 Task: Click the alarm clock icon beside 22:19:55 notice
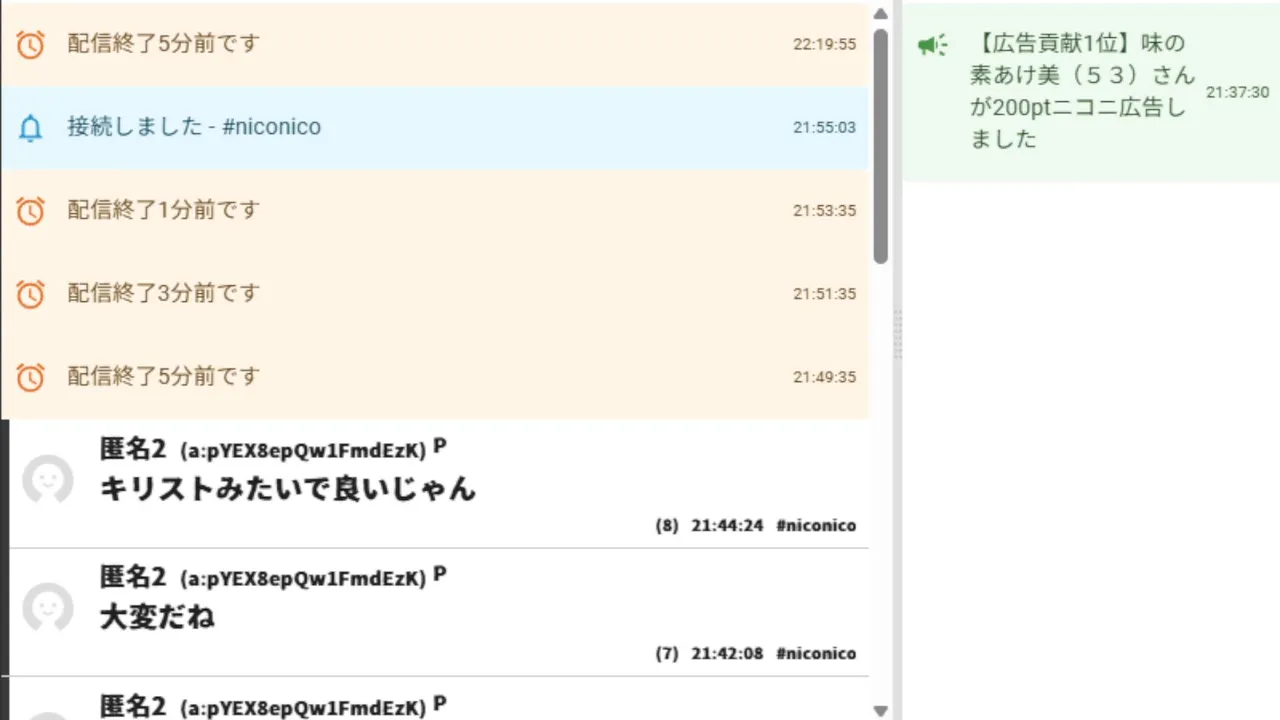click(x=31, y=44)
